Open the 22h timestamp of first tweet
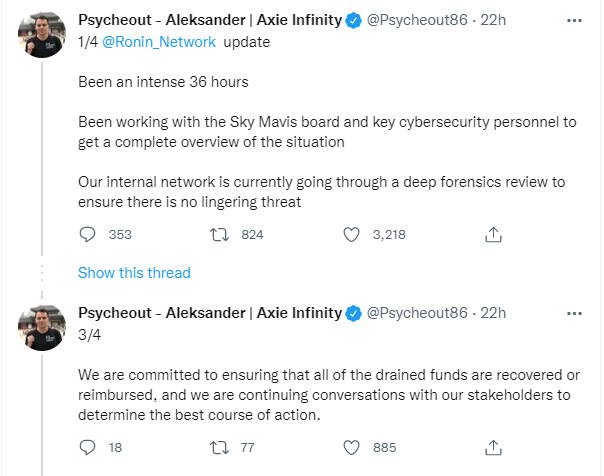604x476 pixels. coord(493,20)
